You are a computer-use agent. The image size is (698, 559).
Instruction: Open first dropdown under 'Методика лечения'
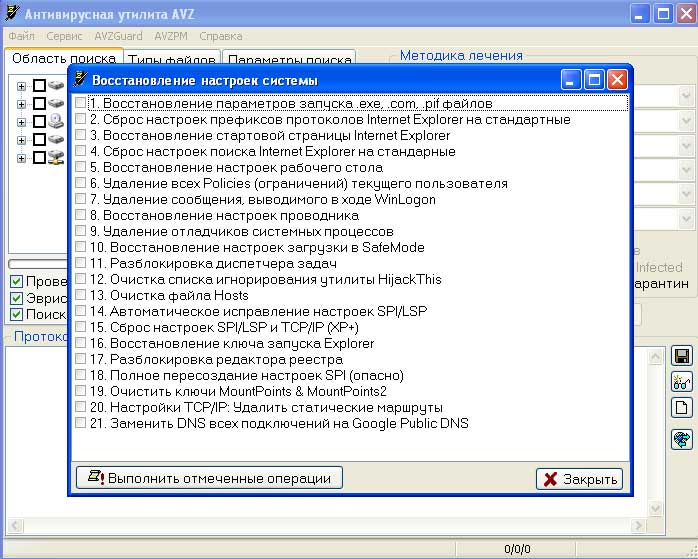pos(686,96)
